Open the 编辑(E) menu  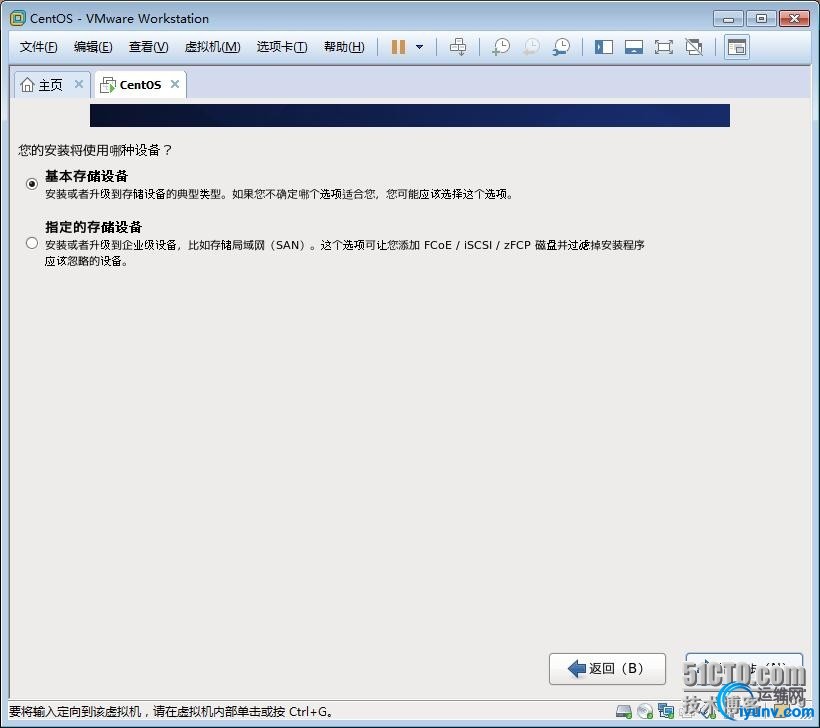click(x=93, y=47)
